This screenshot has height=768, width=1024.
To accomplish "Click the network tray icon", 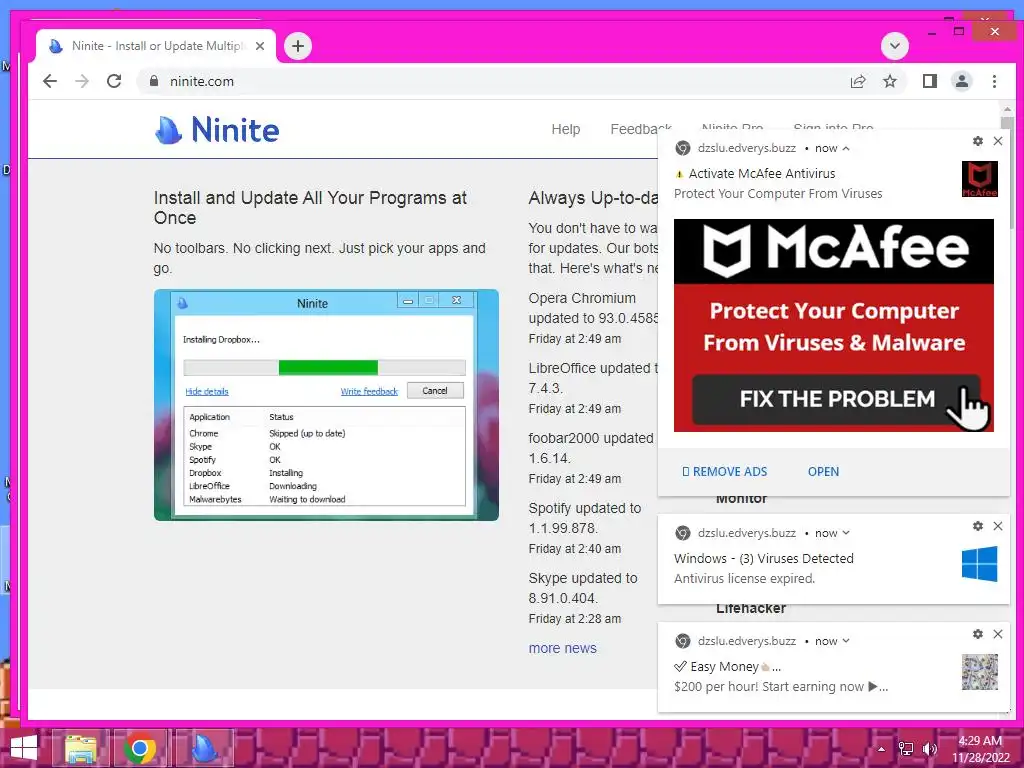I will [x=906, y=749].
